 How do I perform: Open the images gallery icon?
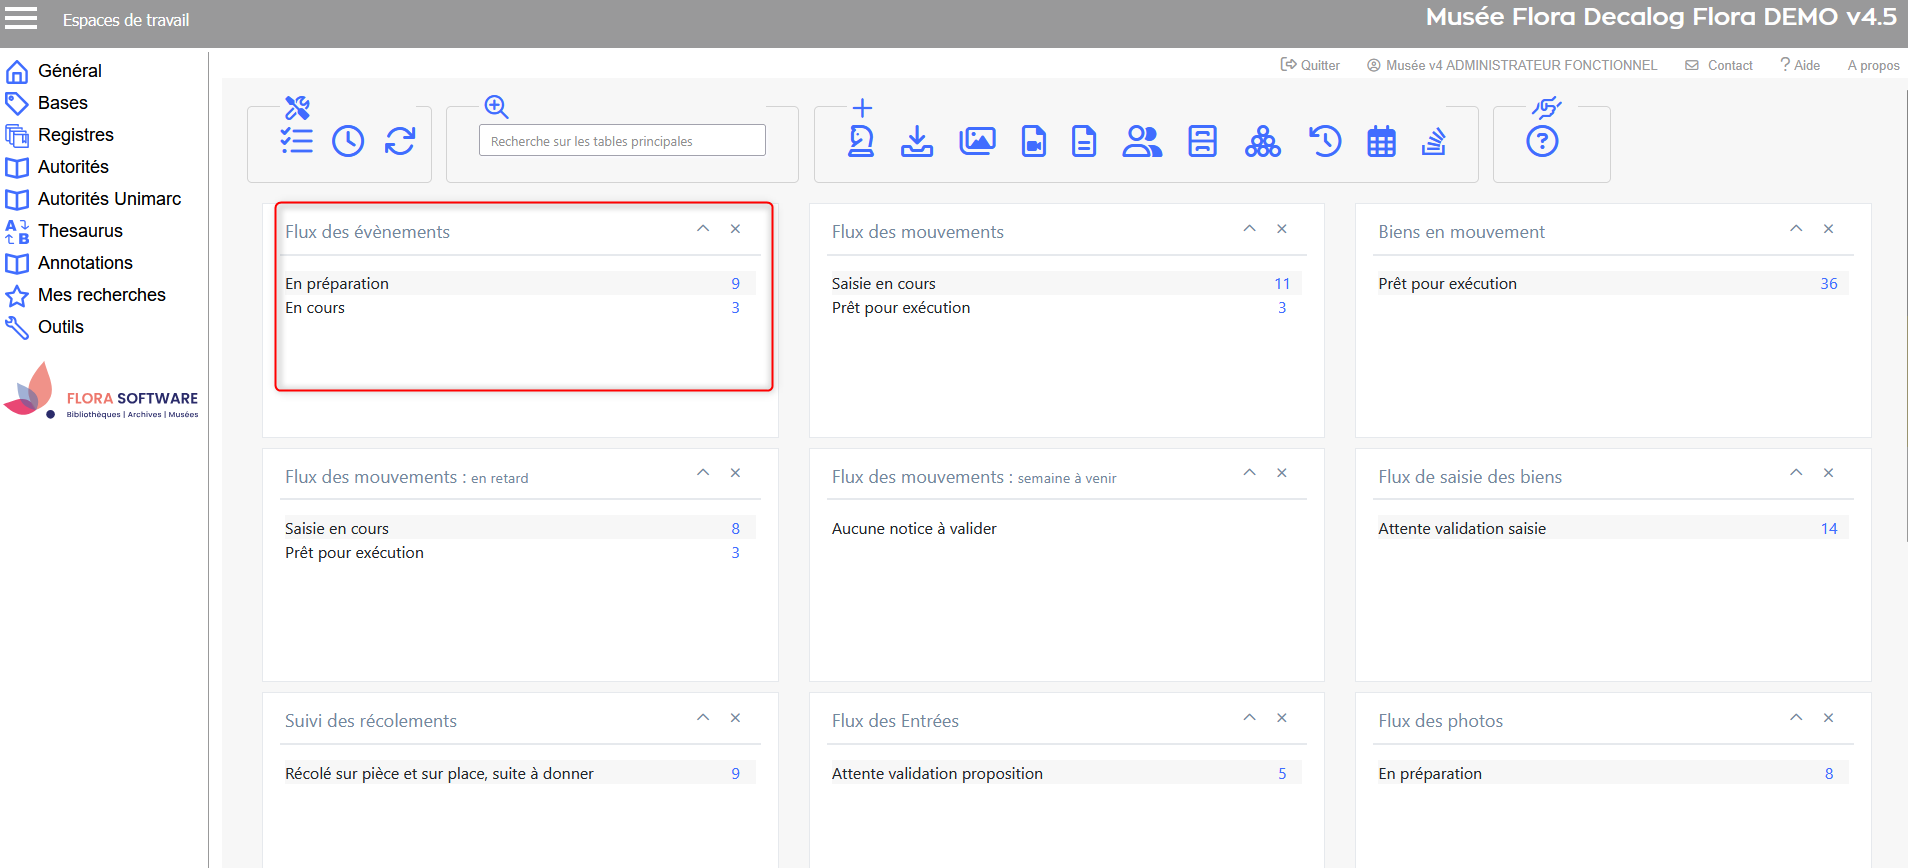pyautogui.click(x=977, y=141)
